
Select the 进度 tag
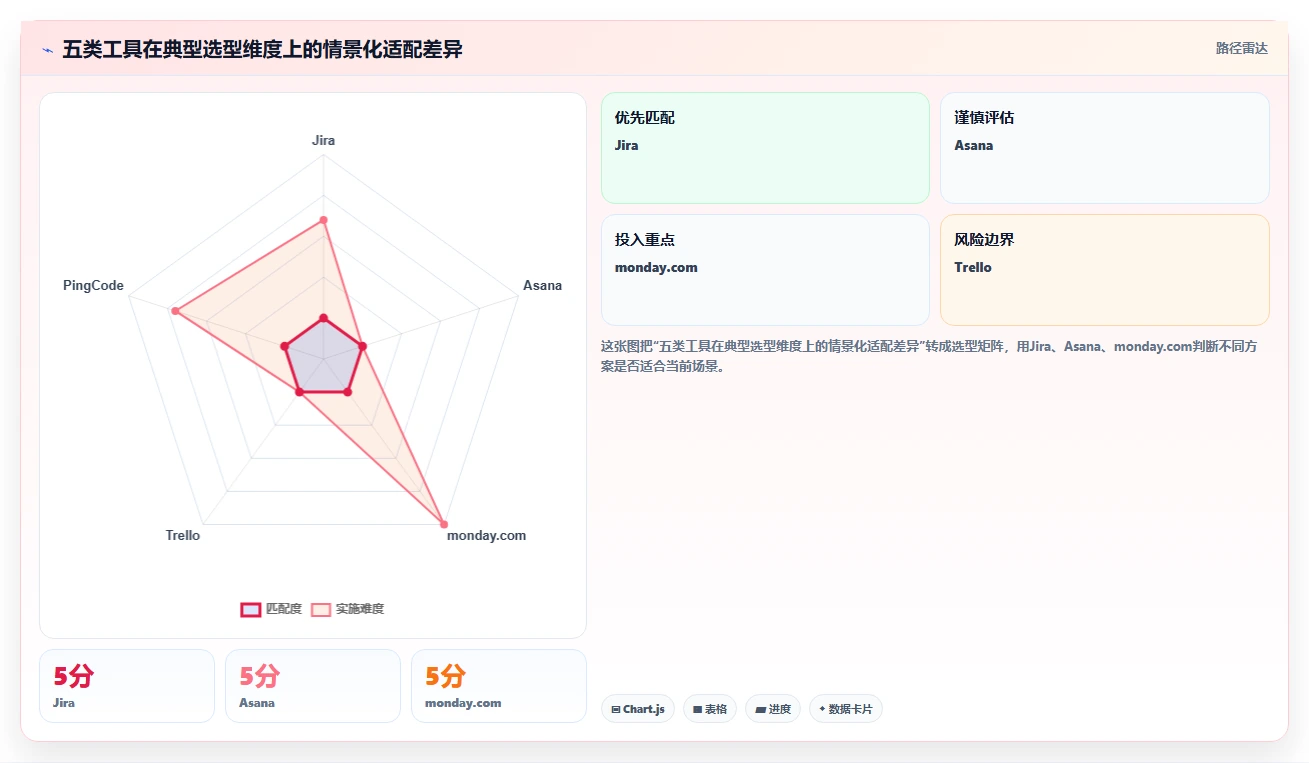click(773, 709)
